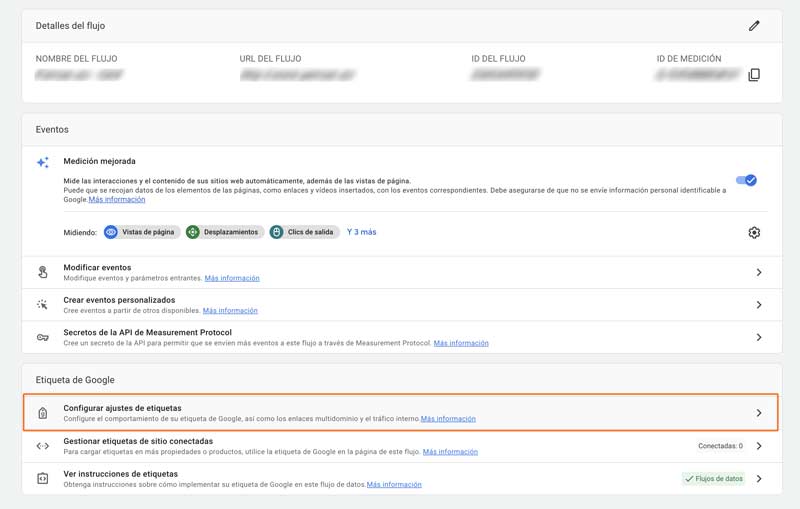Click the 'Medición mejorada' heading

99,161
